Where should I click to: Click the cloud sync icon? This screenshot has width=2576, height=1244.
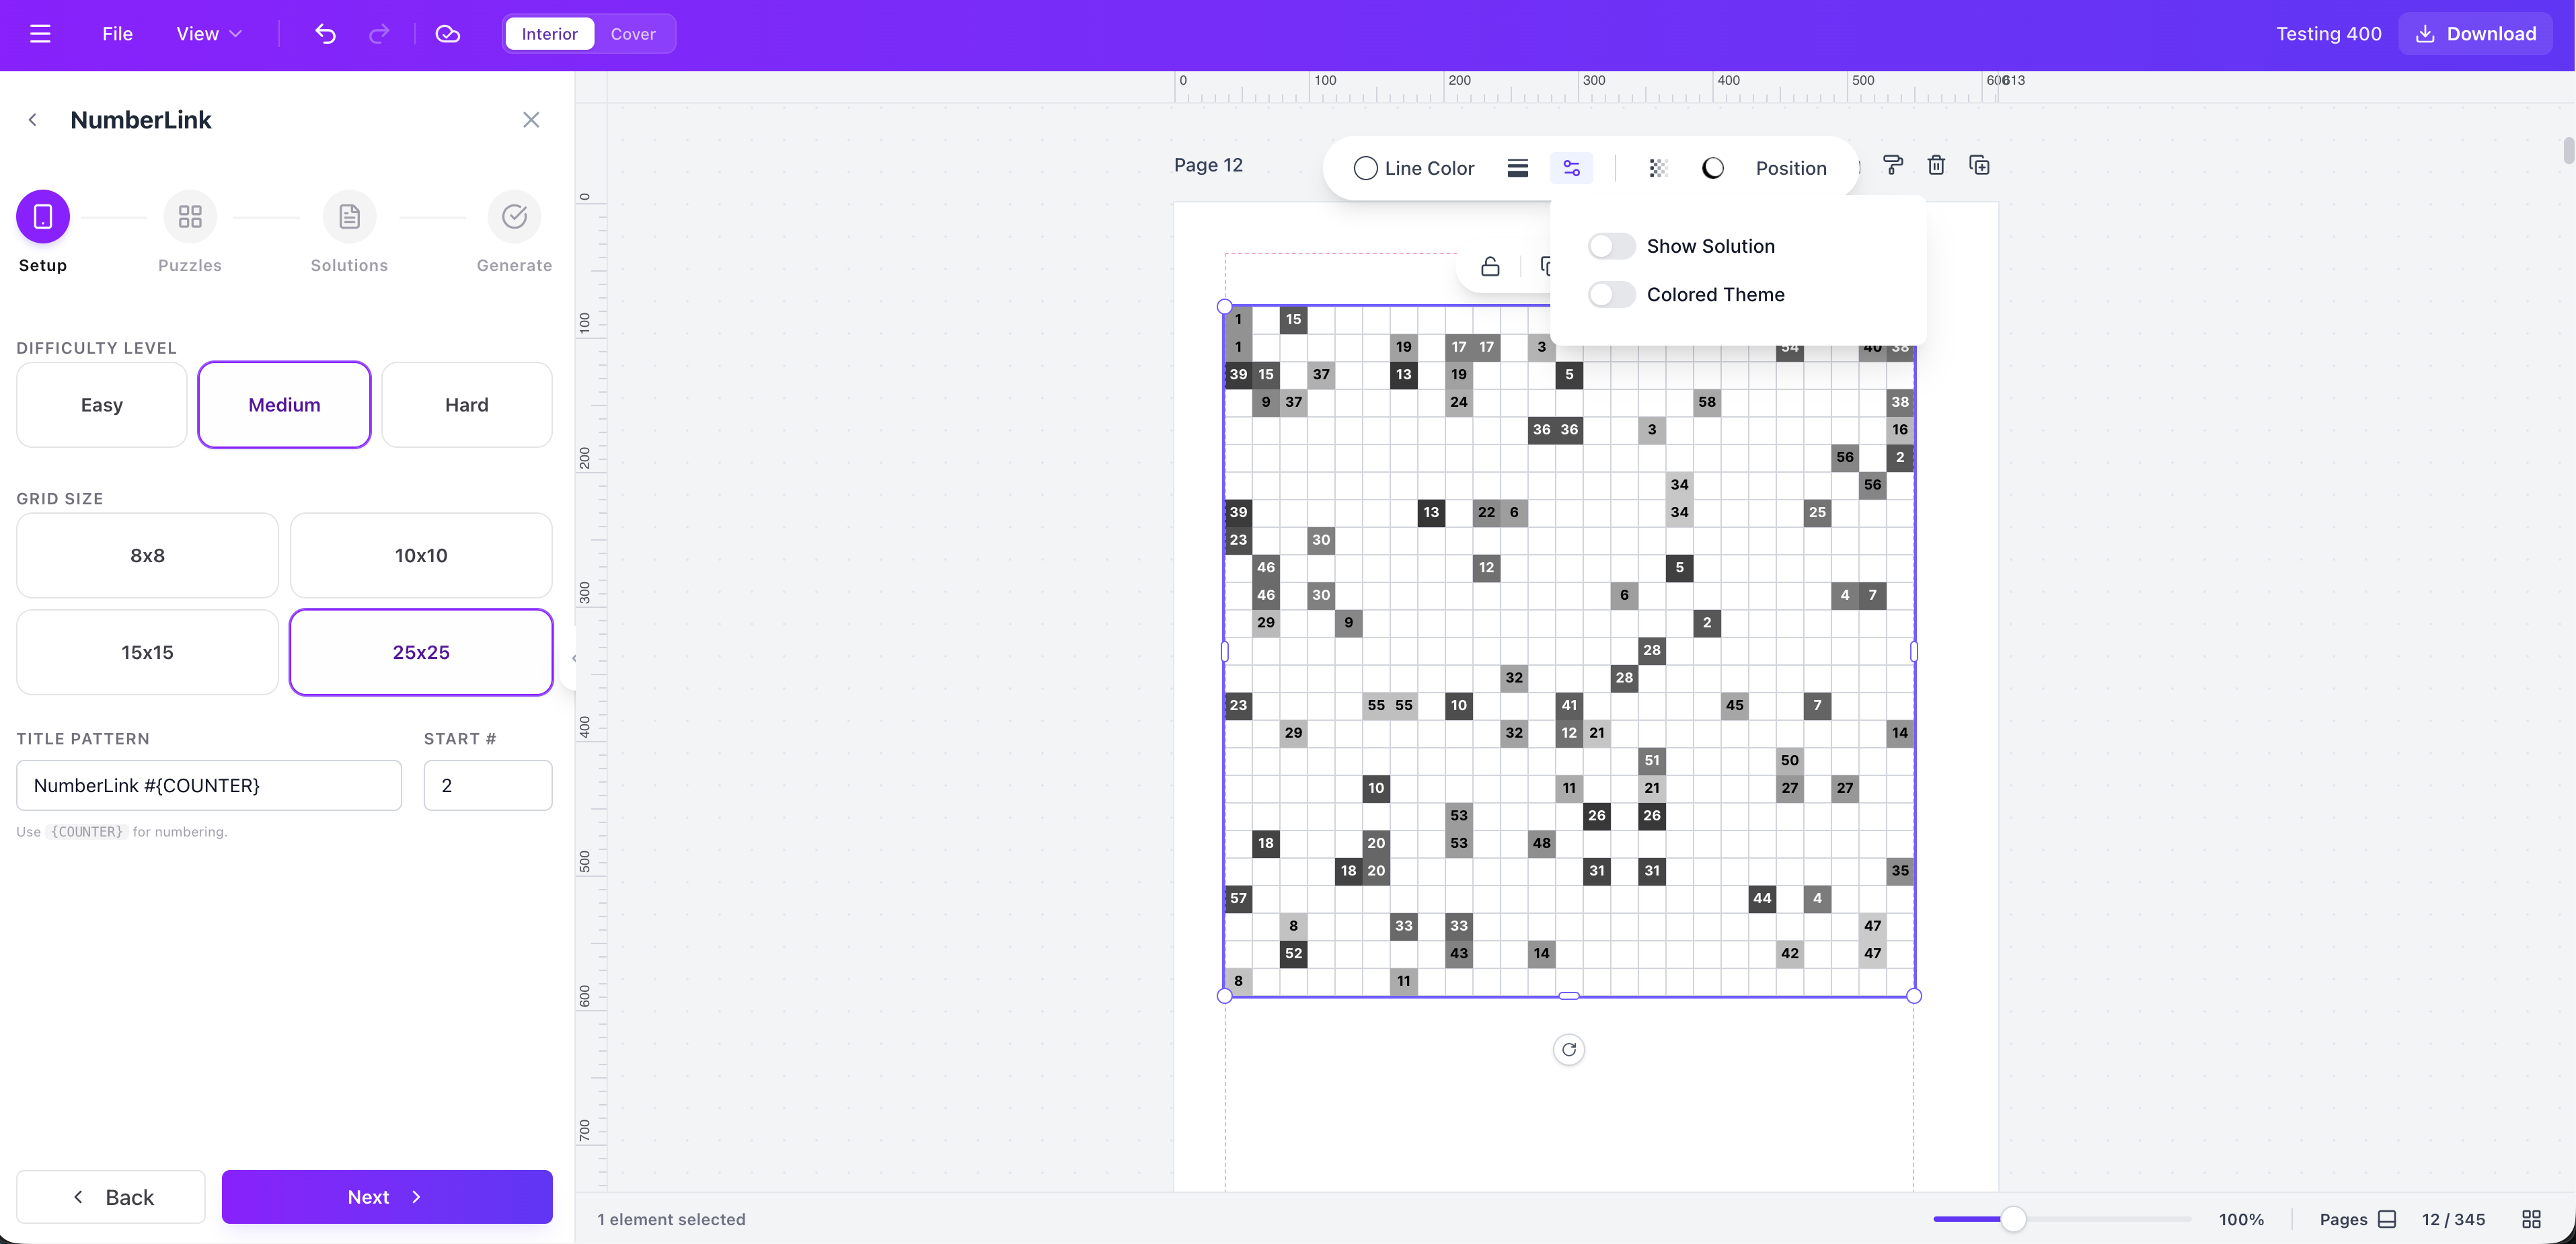[447, 33]
